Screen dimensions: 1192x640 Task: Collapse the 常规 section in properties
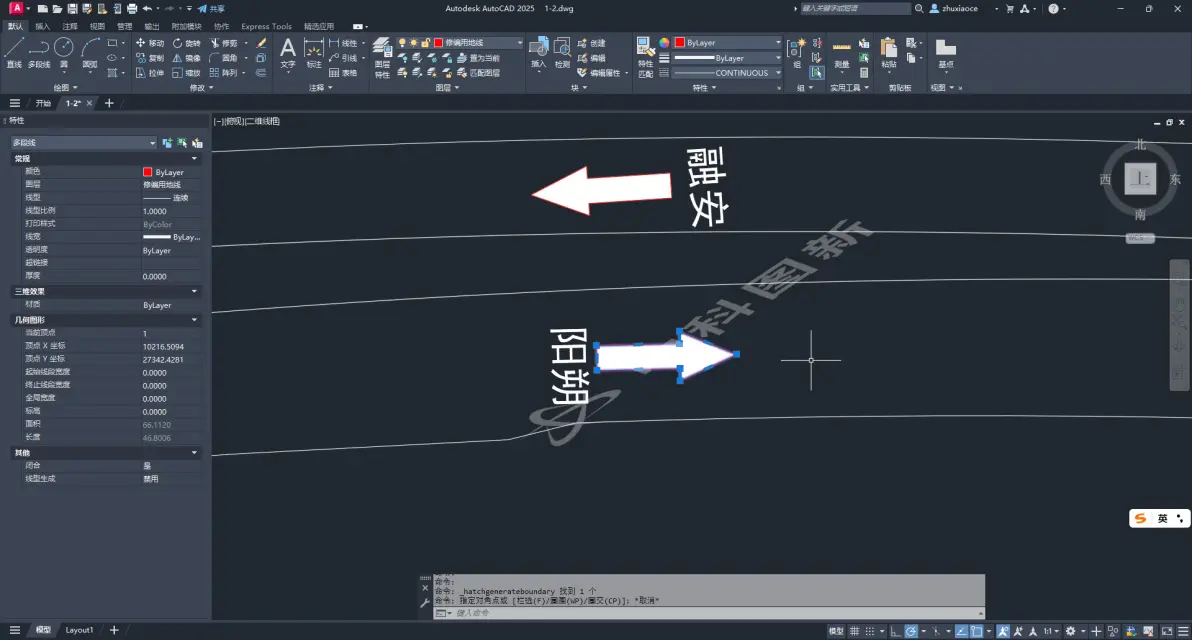pos(194,158)
